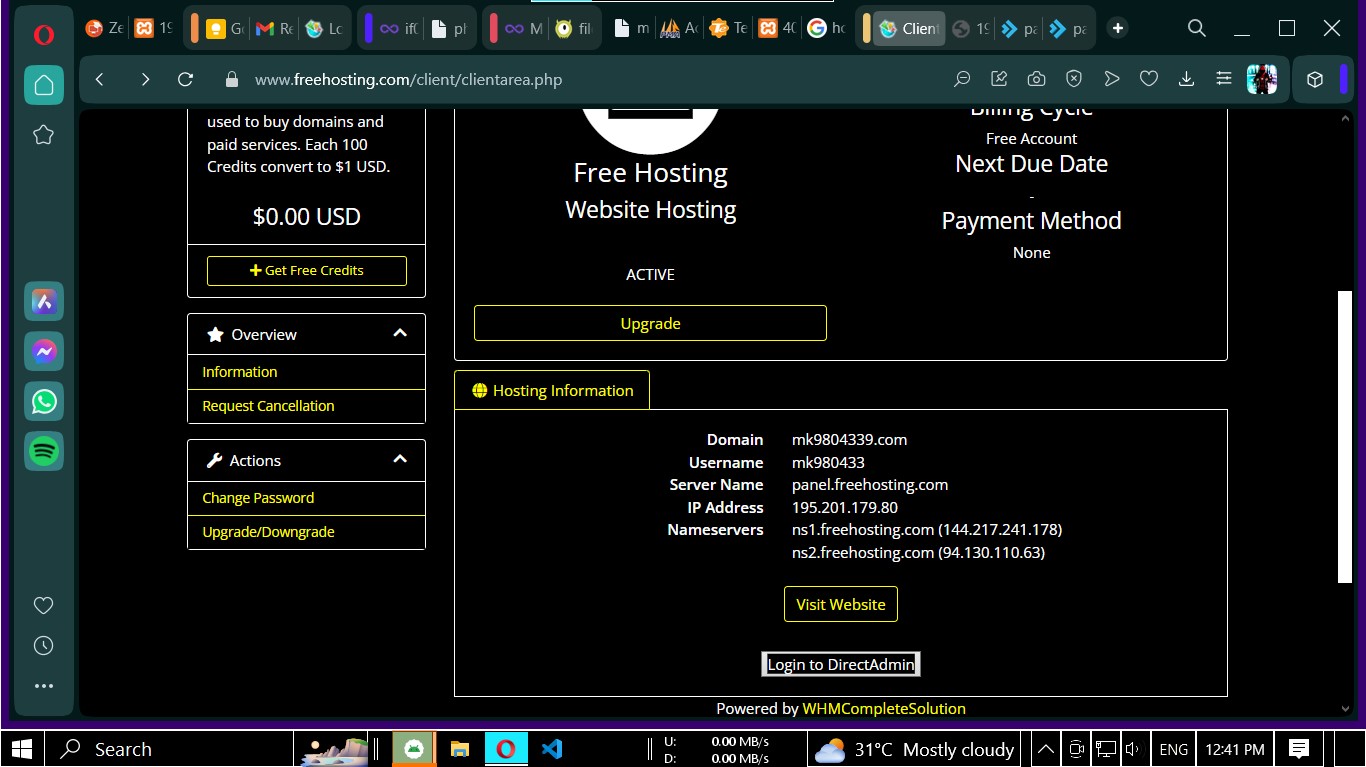Open Messenger from the sidebar
This screenshot has height=767, width=1366.
point(44,352)
